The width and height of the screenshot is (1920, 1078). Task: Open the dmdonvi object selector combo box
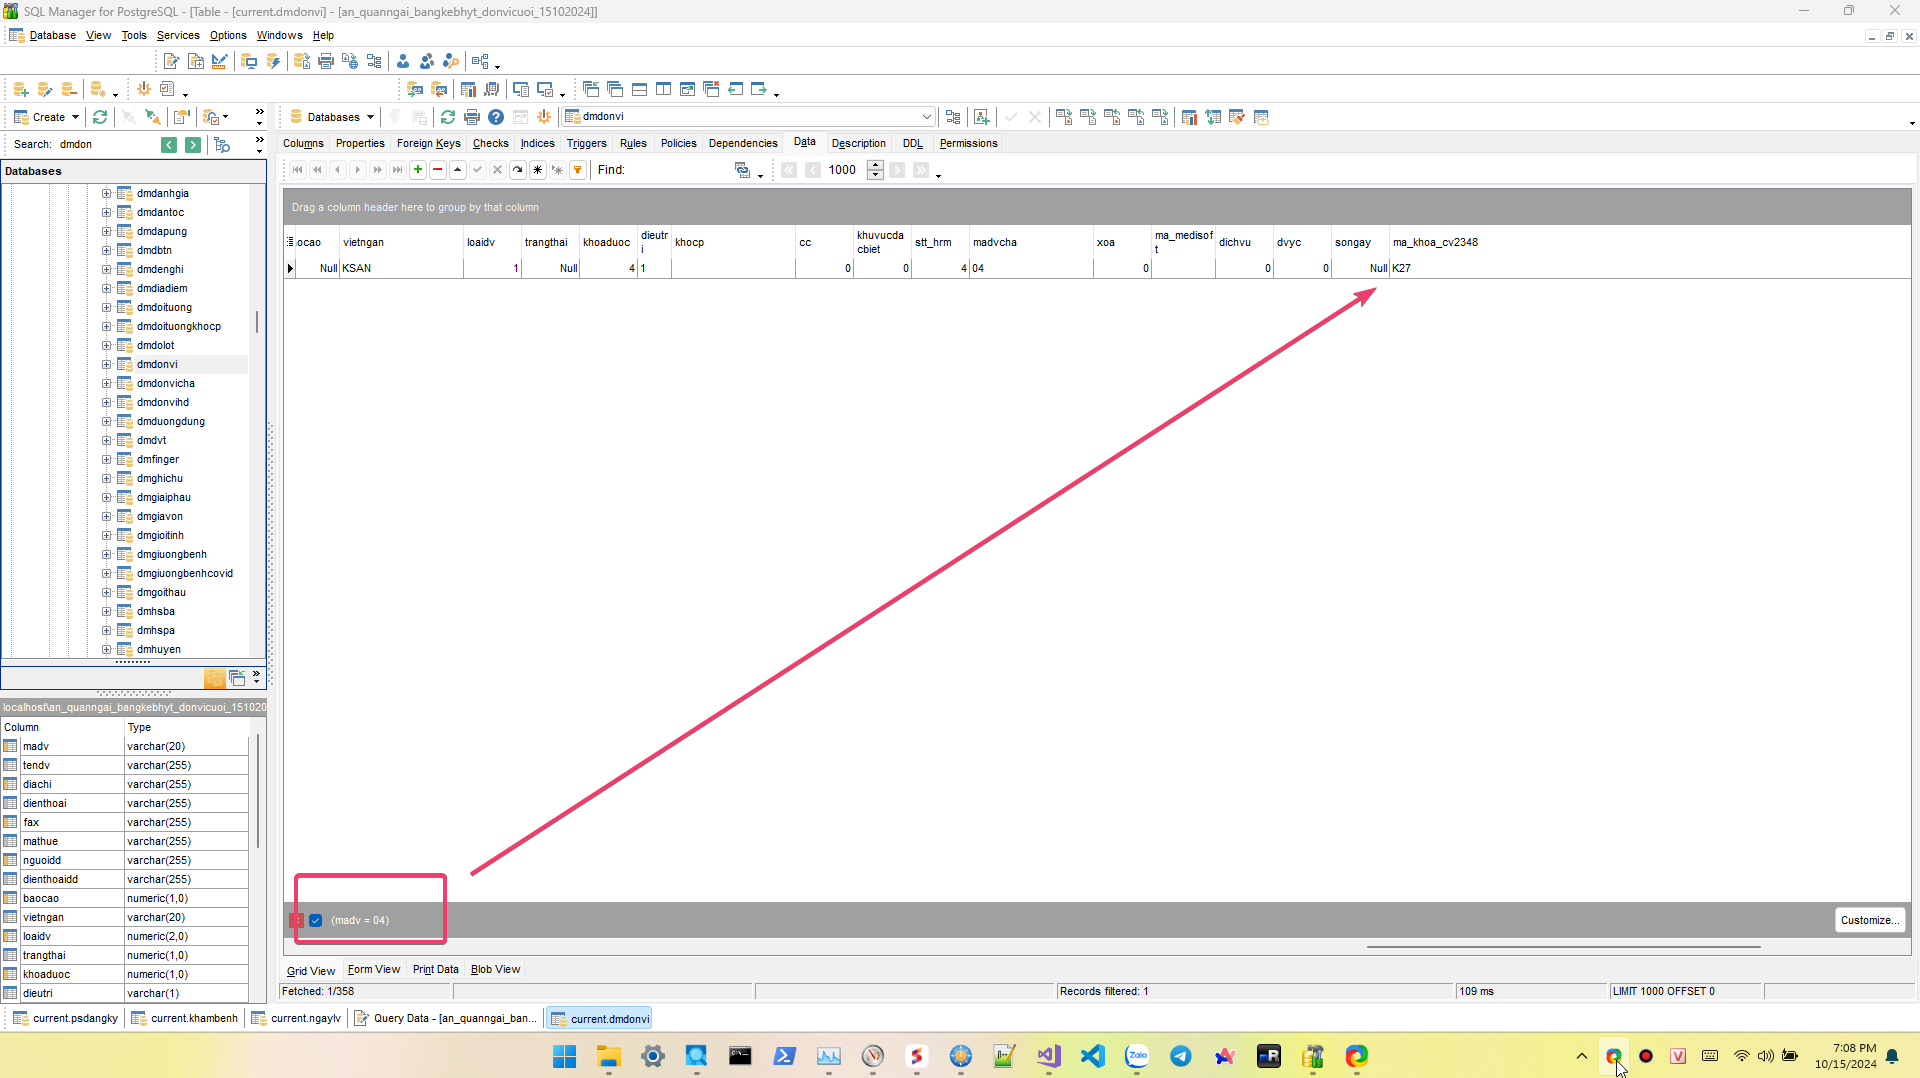click(x=749, y=117)
